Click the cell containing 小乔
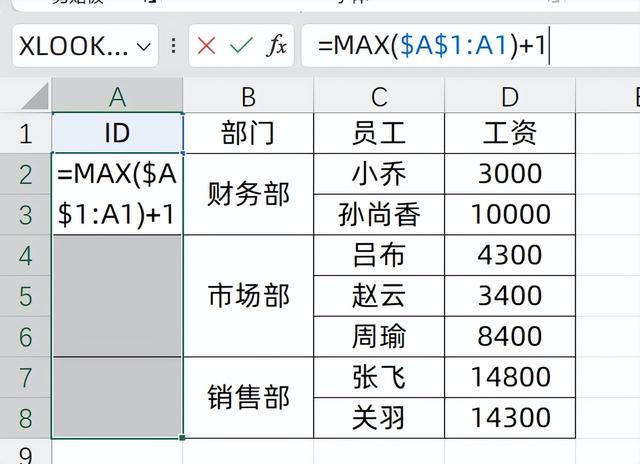 (379, 174)
